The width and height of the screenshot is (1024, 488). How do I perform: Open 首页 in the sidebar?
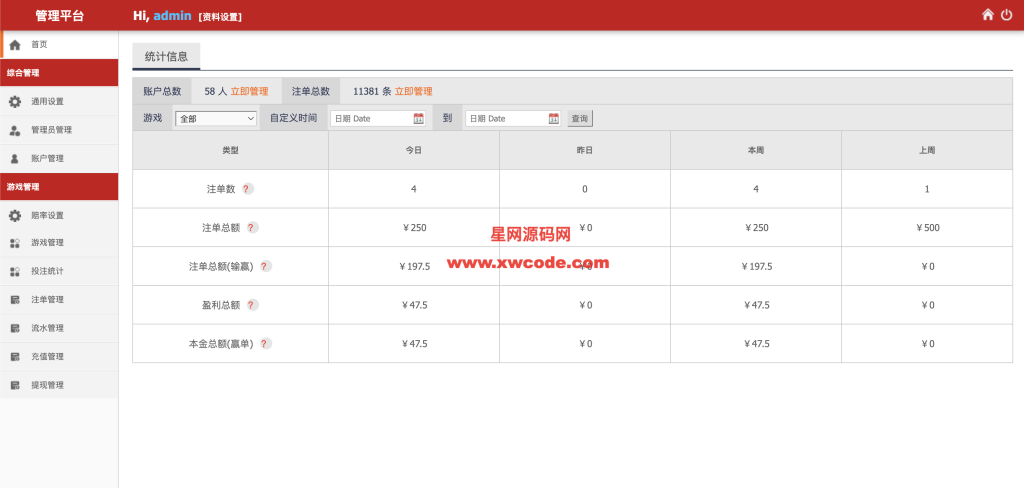(x=39, y=45)
